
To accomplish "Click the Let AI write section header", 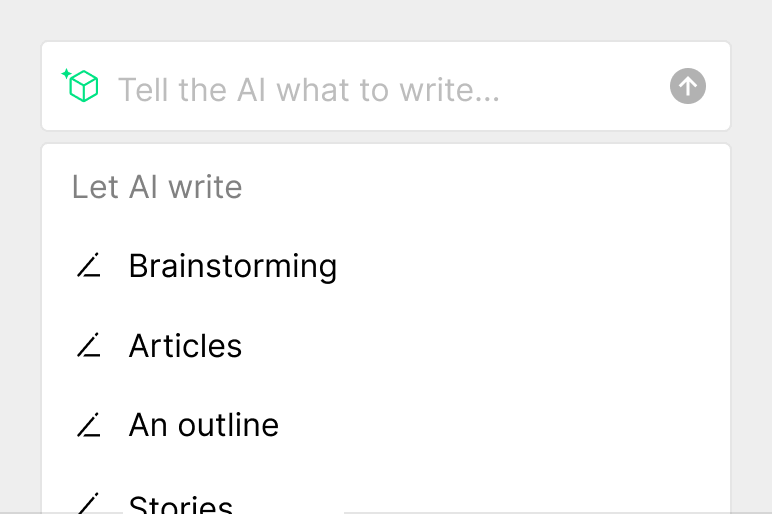I will click(x=157, y=187).
